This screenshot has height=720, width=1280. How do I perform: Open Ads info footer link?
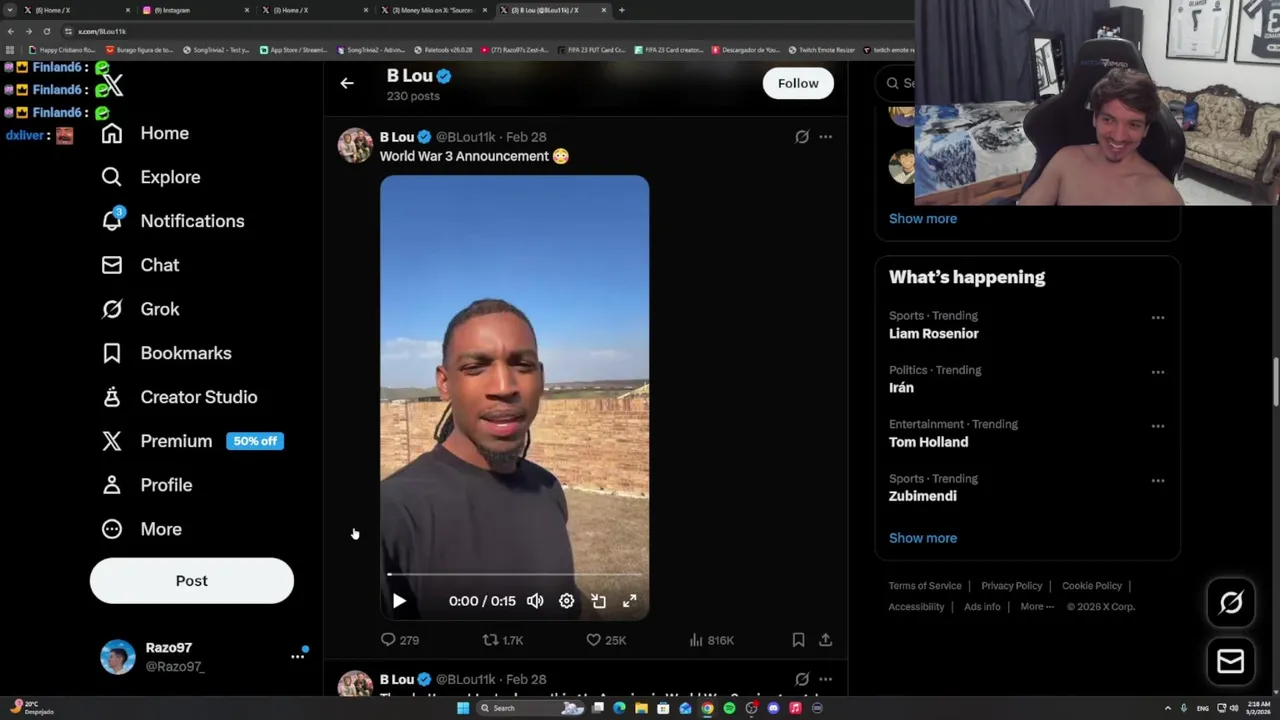click(982, 607)
